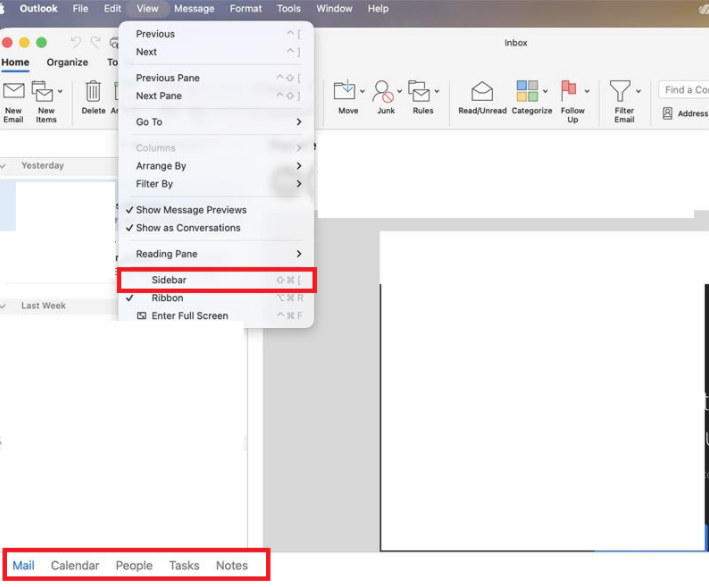Expand the Follow Up dropdown arrow
709x587 pixels.
coord(587,91)
